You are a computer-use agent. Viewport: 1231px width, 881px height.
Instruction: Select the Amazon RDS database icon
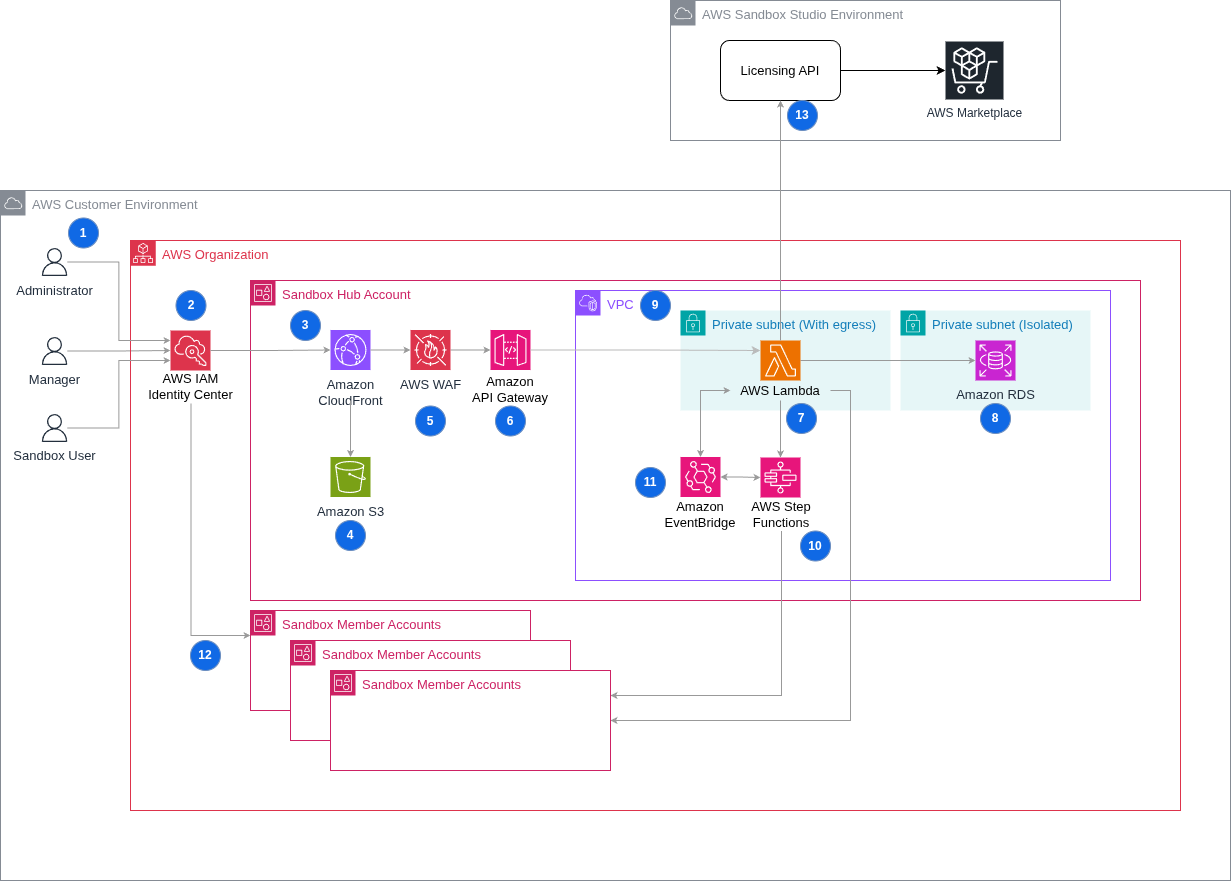pyautogui.click(x=995, y=360)
